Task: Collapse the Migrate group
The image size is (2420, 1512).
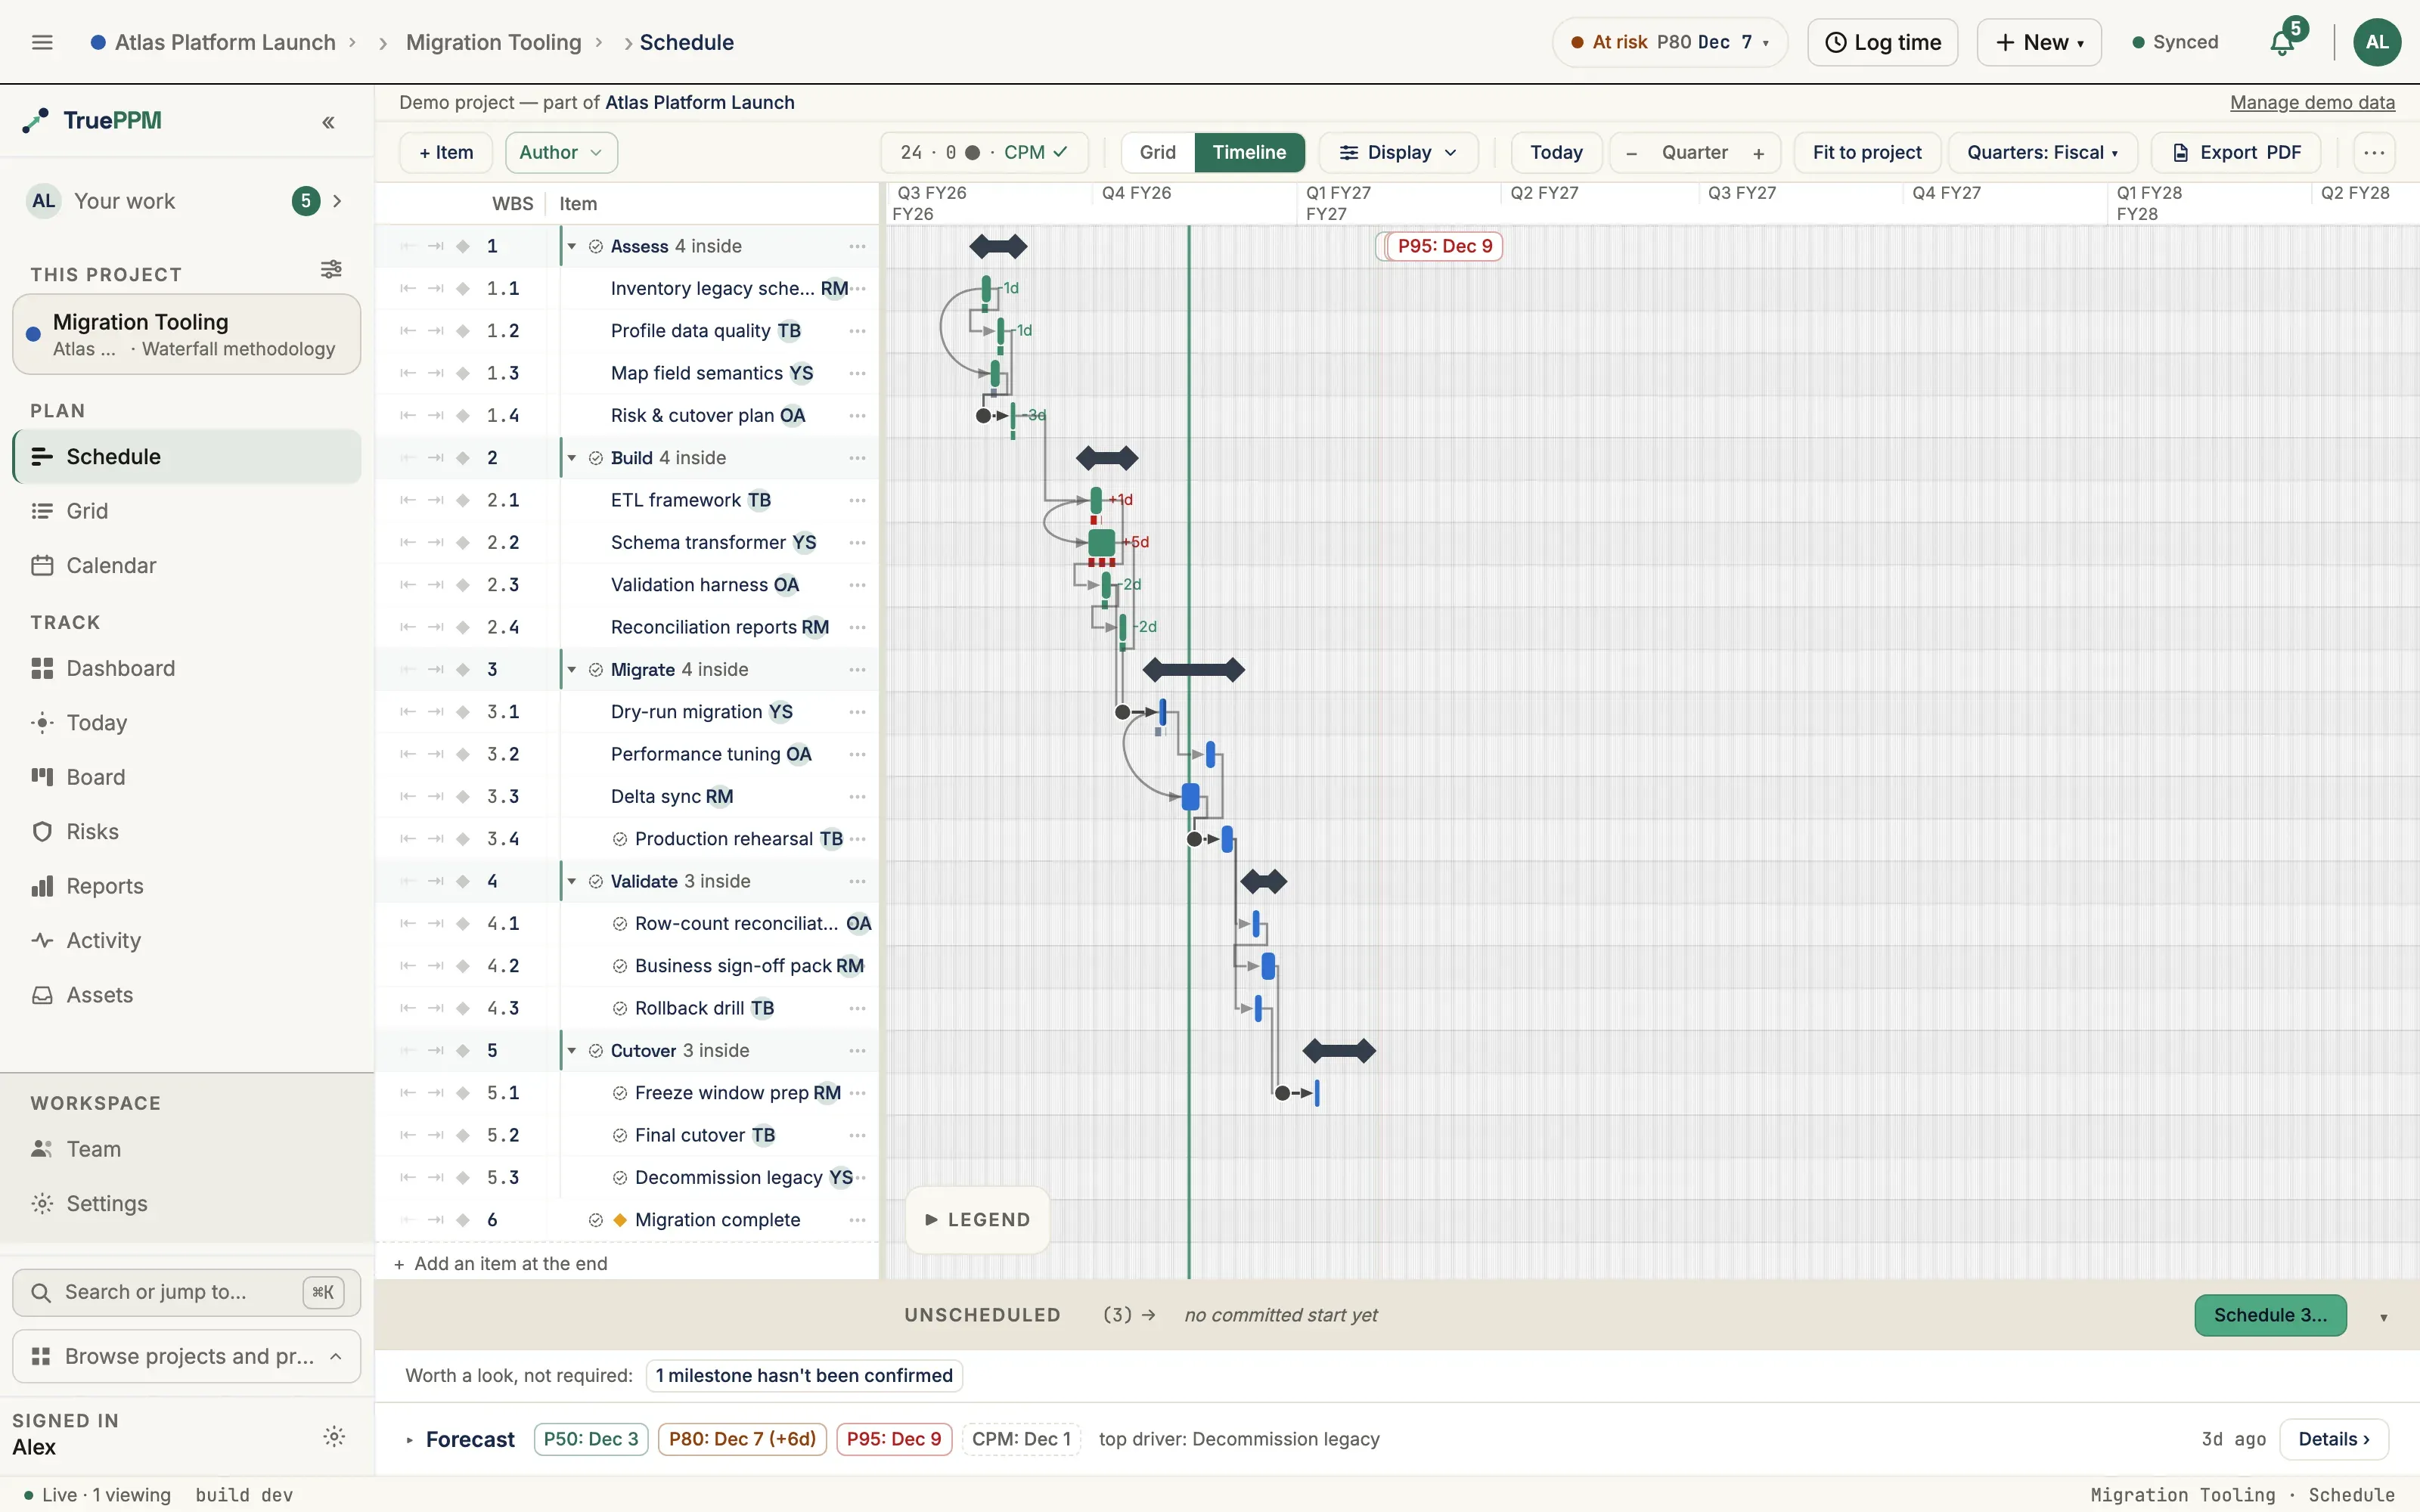Action: tap(572, 670)
